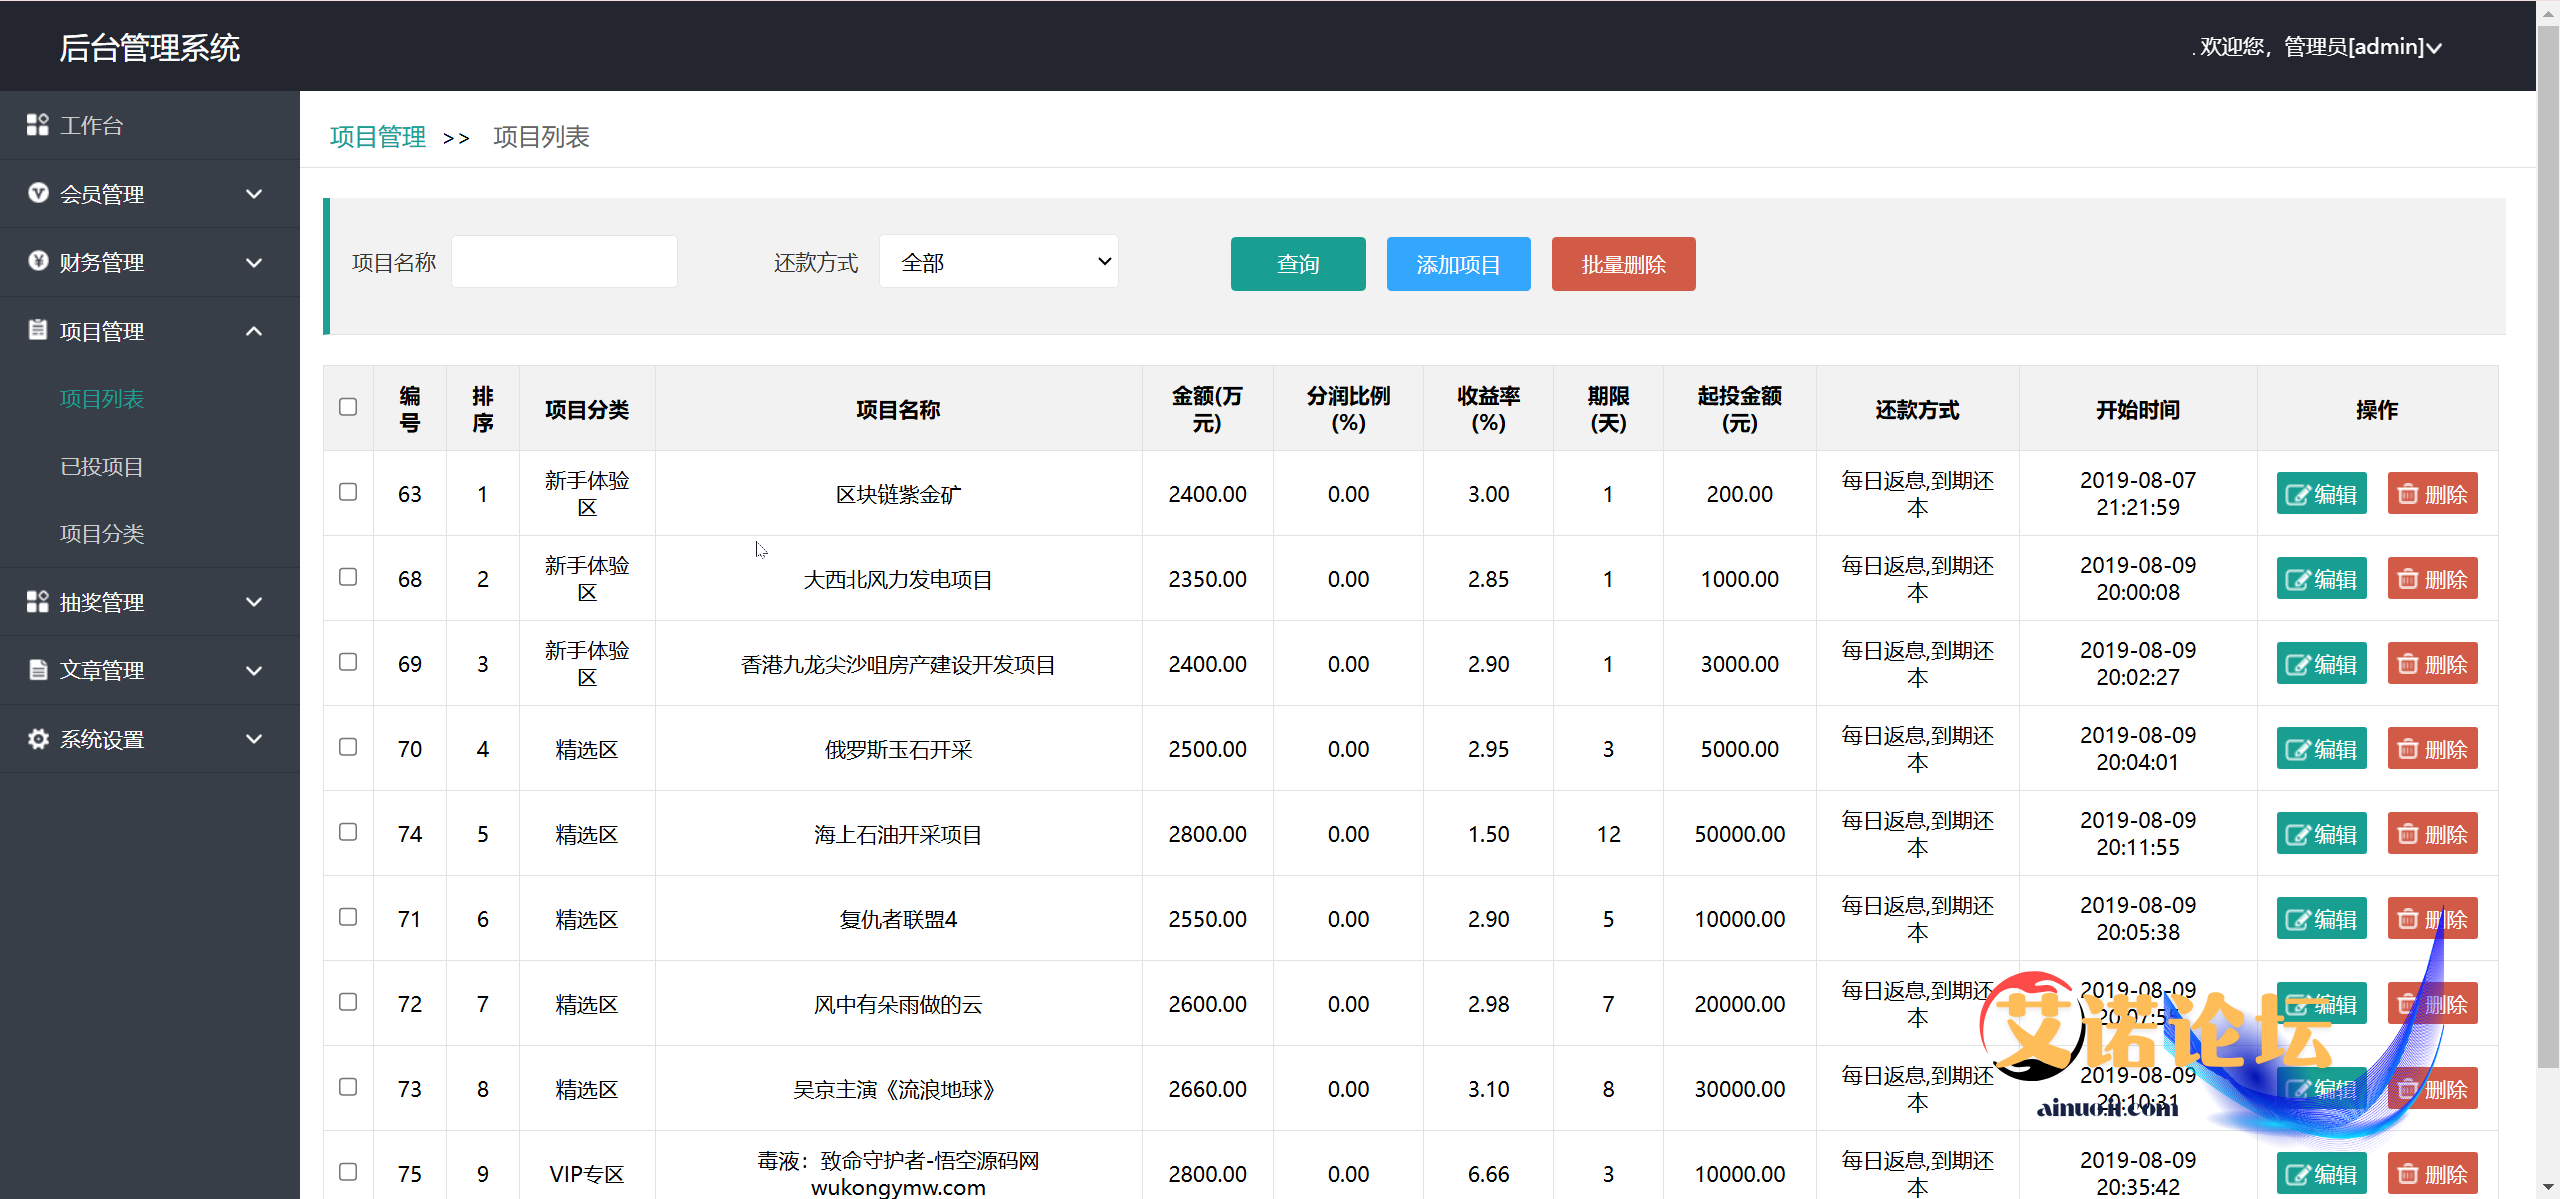Focus the 项目名称 search input
Viewport: 2560px width, 1199px height.
coord(564,262)
